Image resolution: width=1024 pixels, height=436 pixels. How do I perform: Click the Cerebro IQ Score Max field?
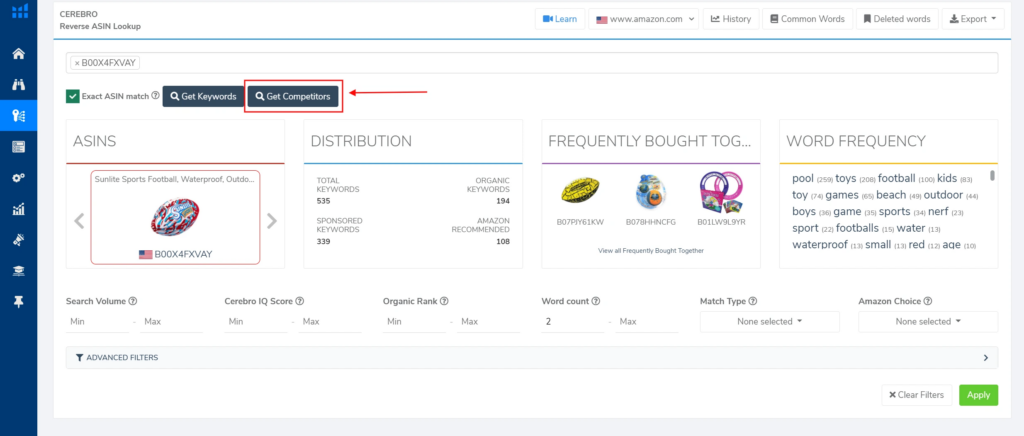point(329,322)
